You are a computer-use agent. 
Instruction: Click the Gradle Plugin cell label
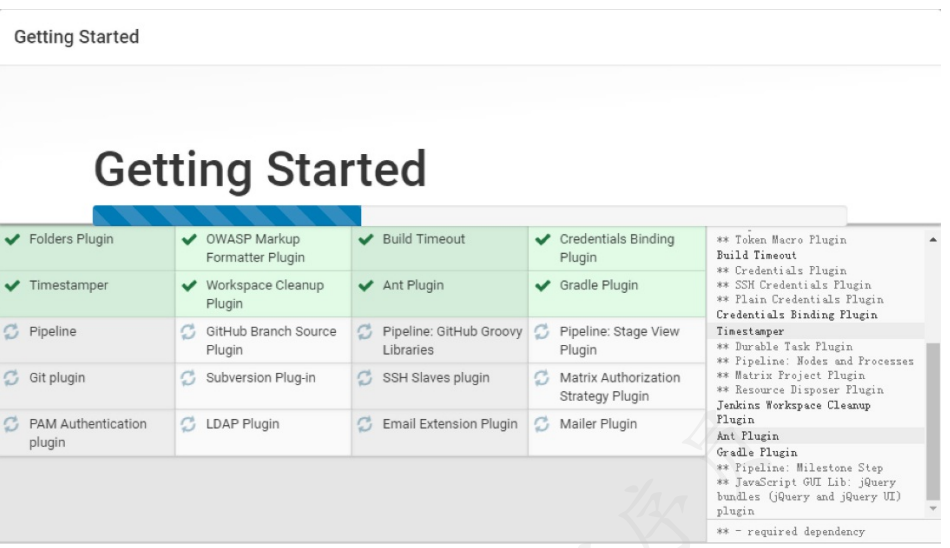[599, 286]
